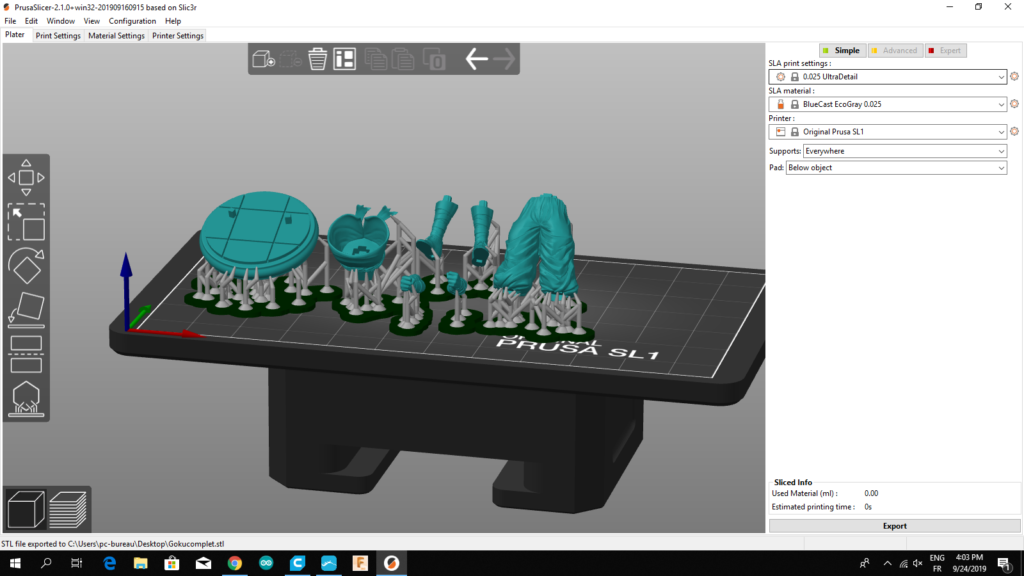Open Pad dropdown set to Below object
The image size is (1024, 576).
coord(896,168)
